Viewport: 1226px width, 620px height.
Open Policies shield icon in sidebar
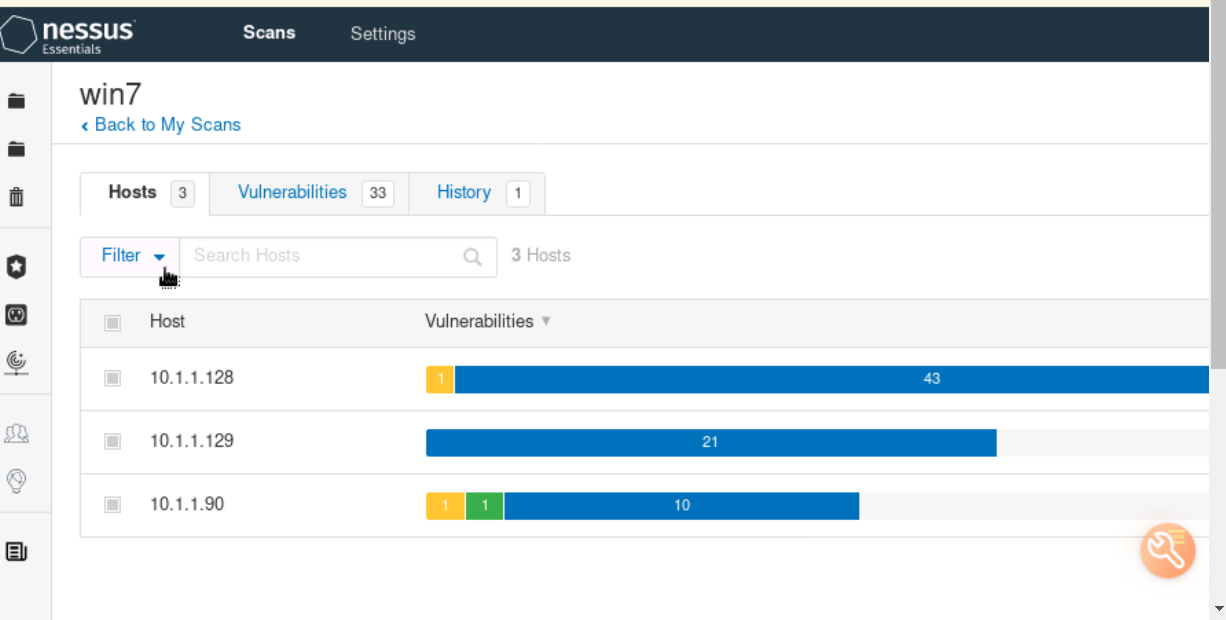coord(16,266)
